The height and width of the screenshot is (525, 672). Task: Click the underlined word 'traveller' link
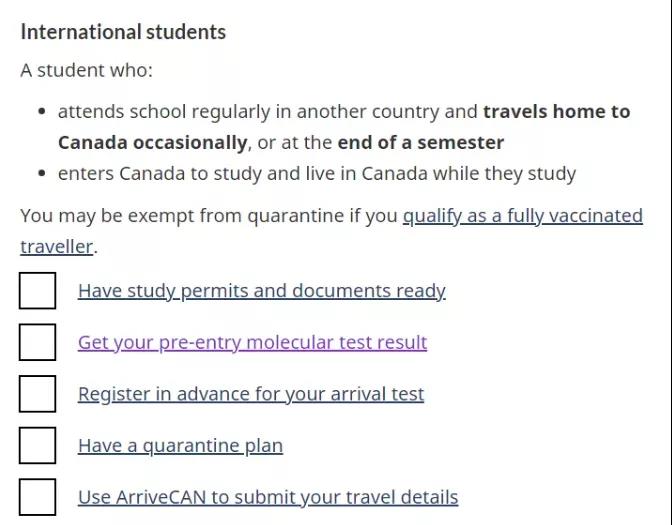(x=57, y=247)
